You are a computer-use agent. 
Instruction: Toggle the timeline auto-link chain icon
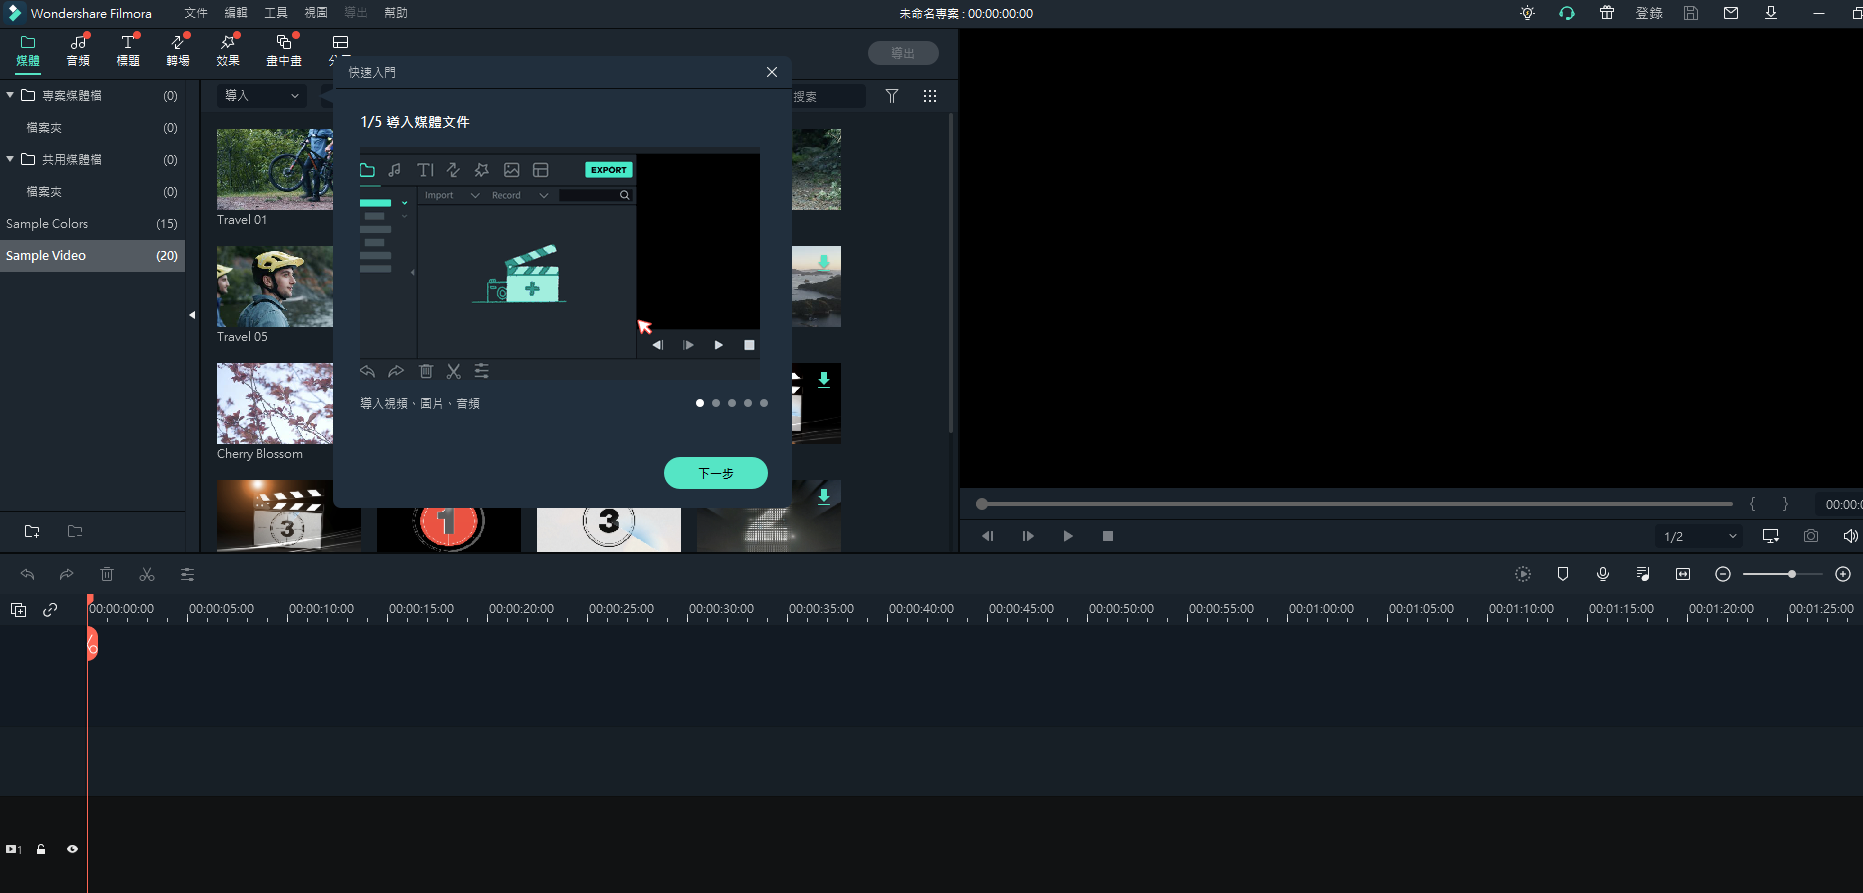pos(50,610)
